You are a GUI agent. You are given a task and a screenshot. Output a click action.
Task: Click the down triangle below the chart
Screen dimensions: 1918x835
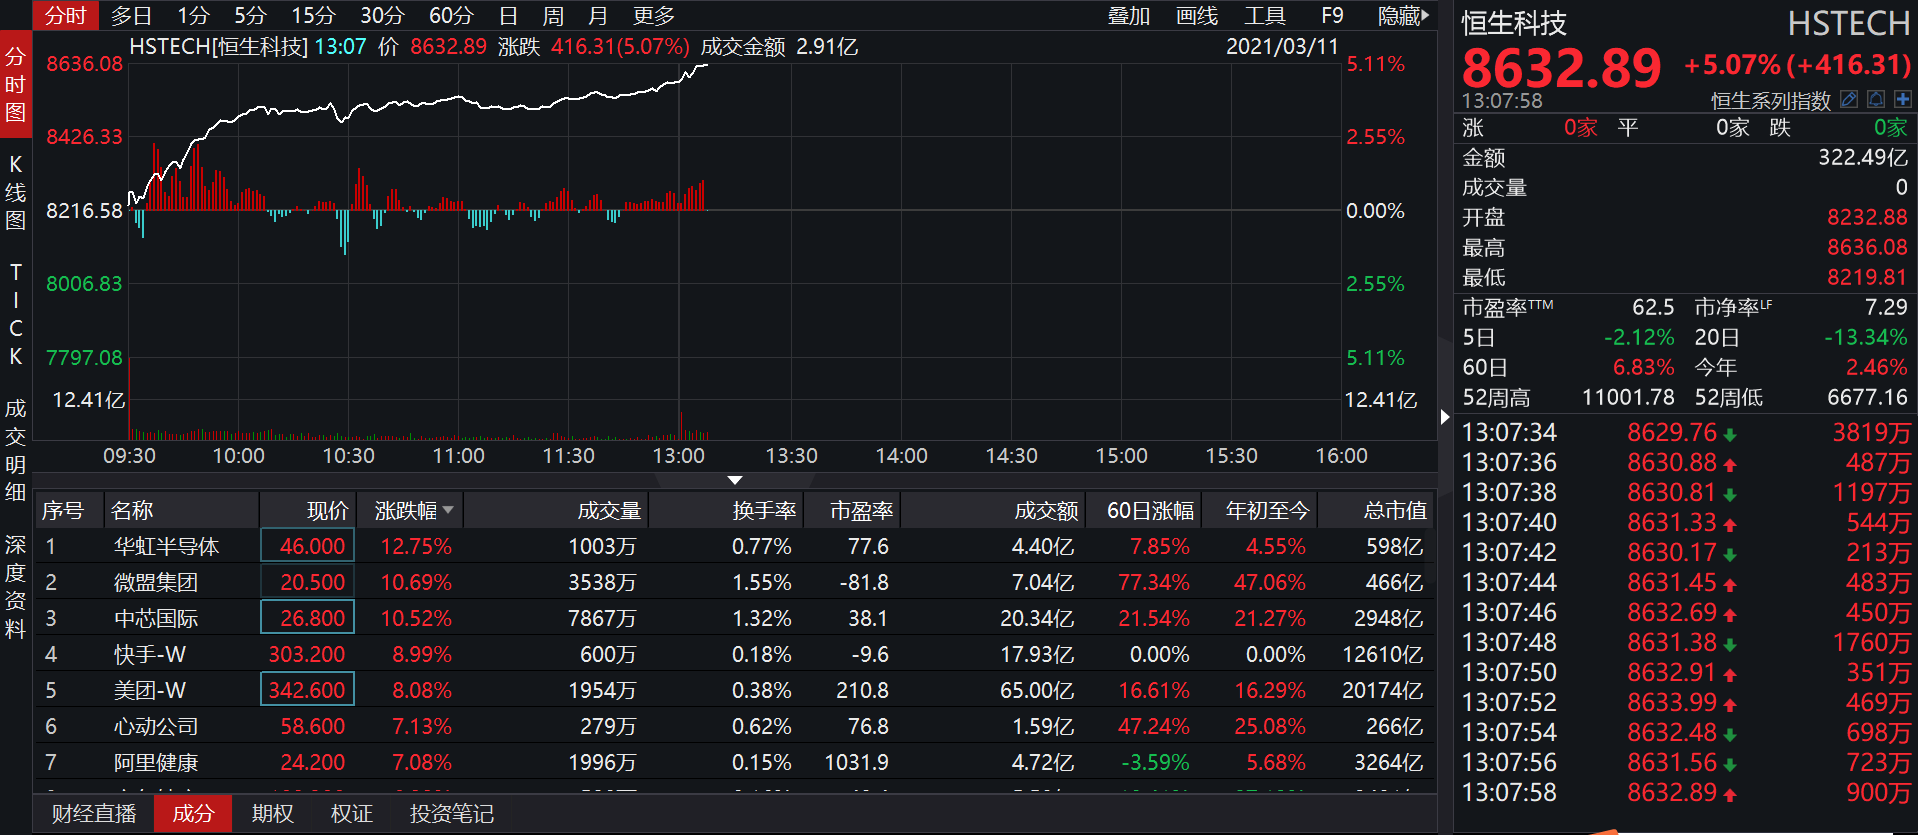[x=735, y=481]
